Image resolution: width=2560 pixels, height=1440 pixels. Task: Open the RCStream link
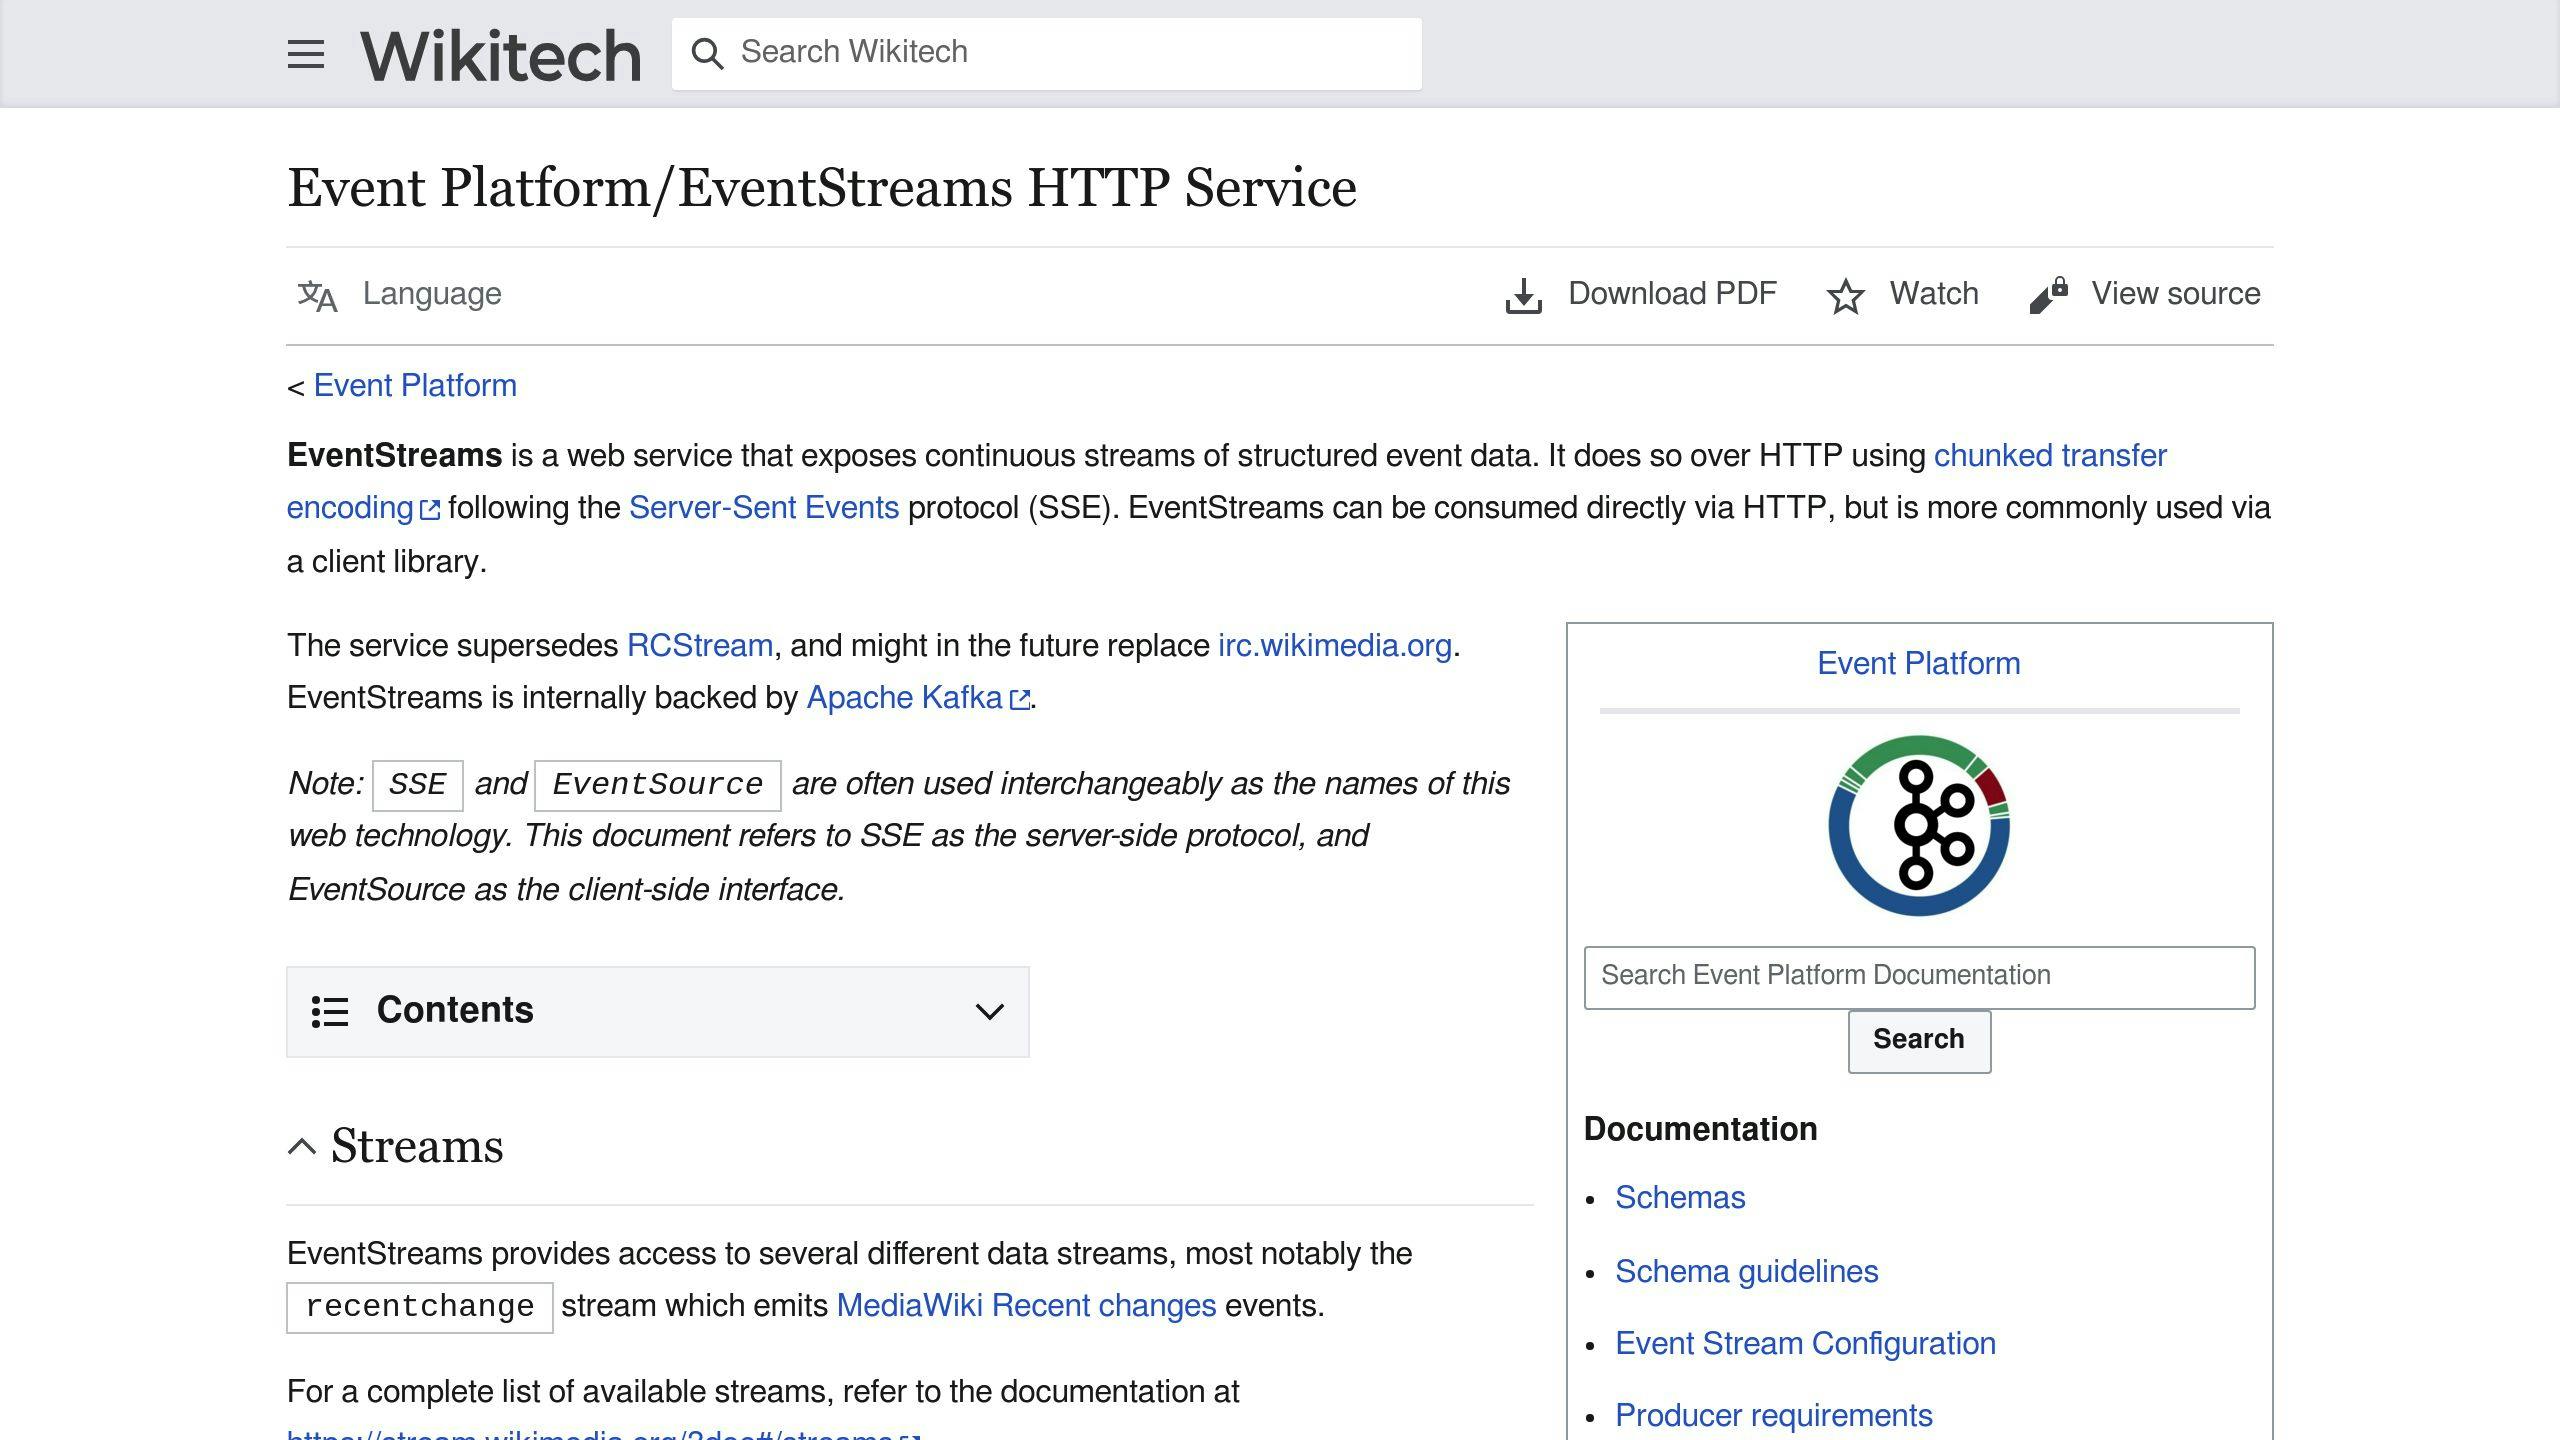click(x=699, y=646)
